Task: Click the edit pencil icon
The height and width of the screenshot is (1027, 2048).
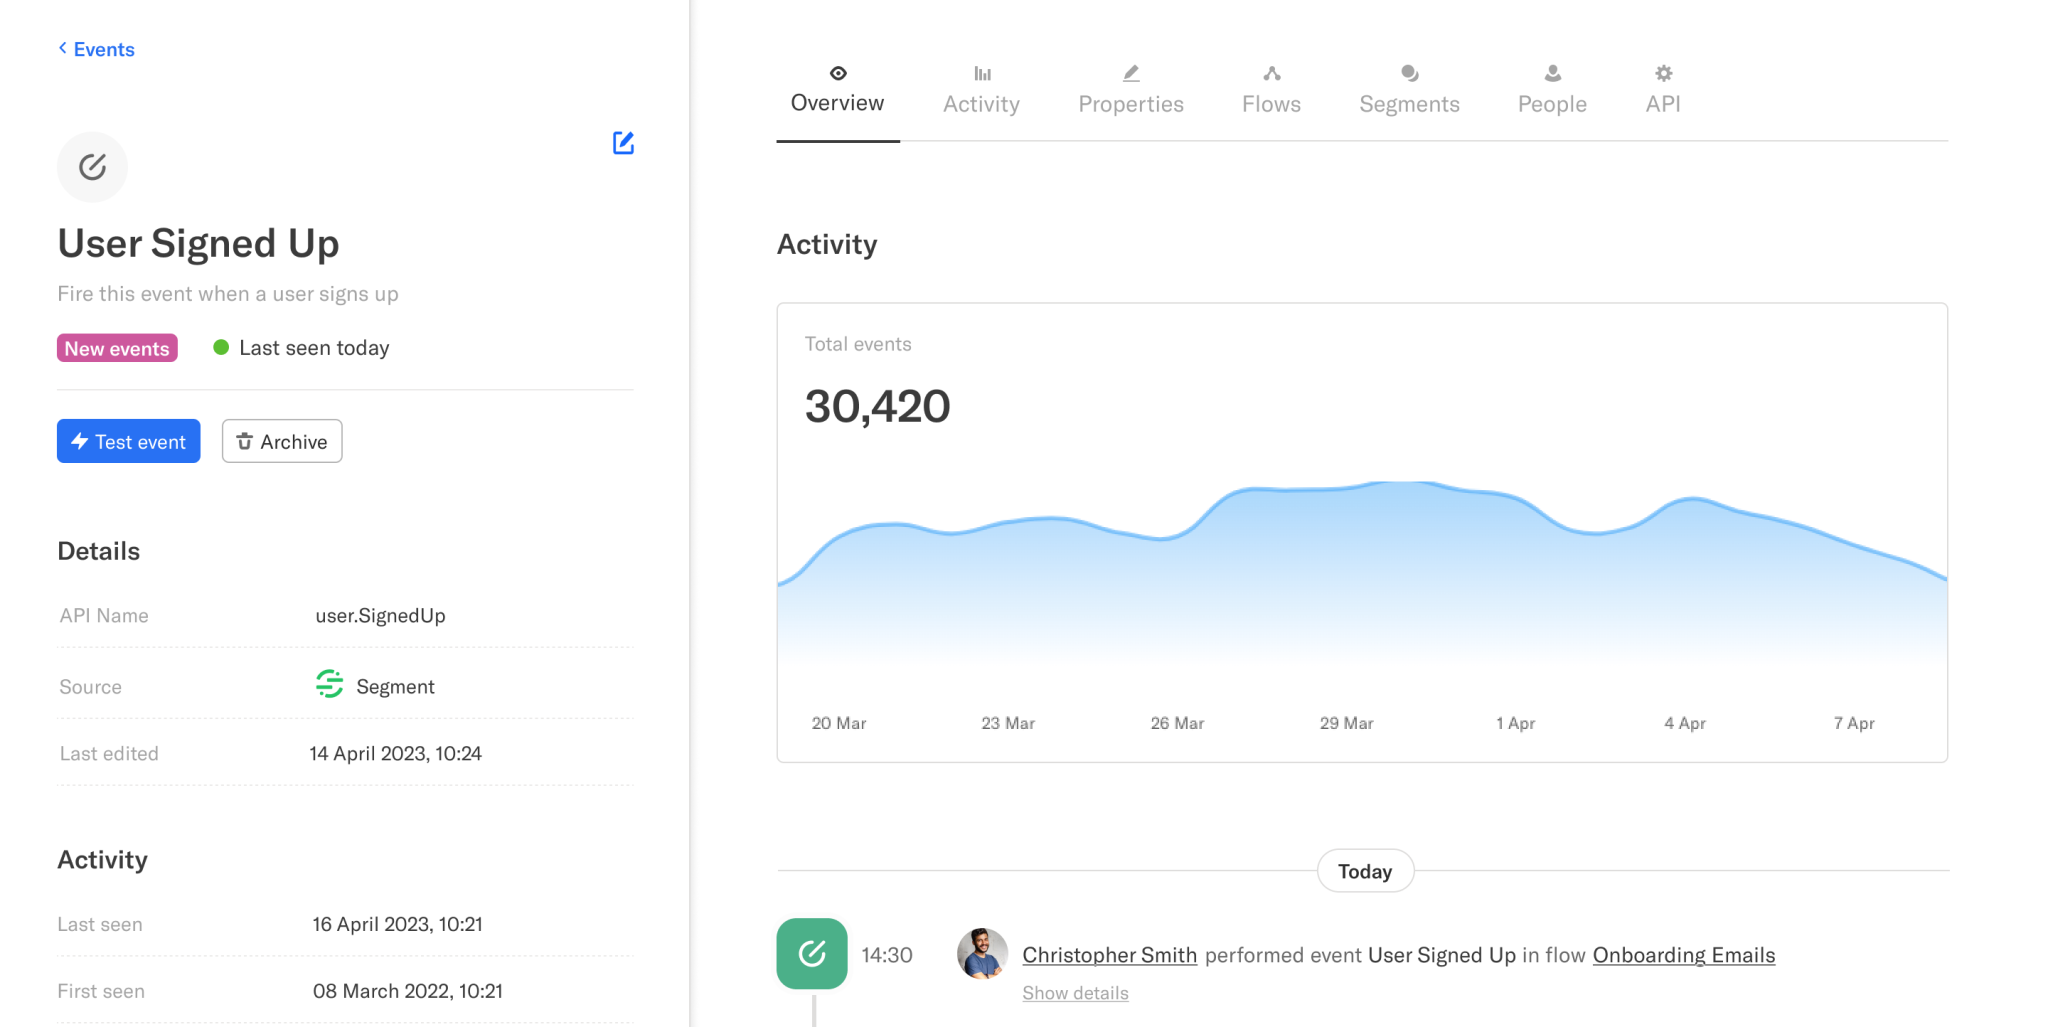Action: (623, 143)
